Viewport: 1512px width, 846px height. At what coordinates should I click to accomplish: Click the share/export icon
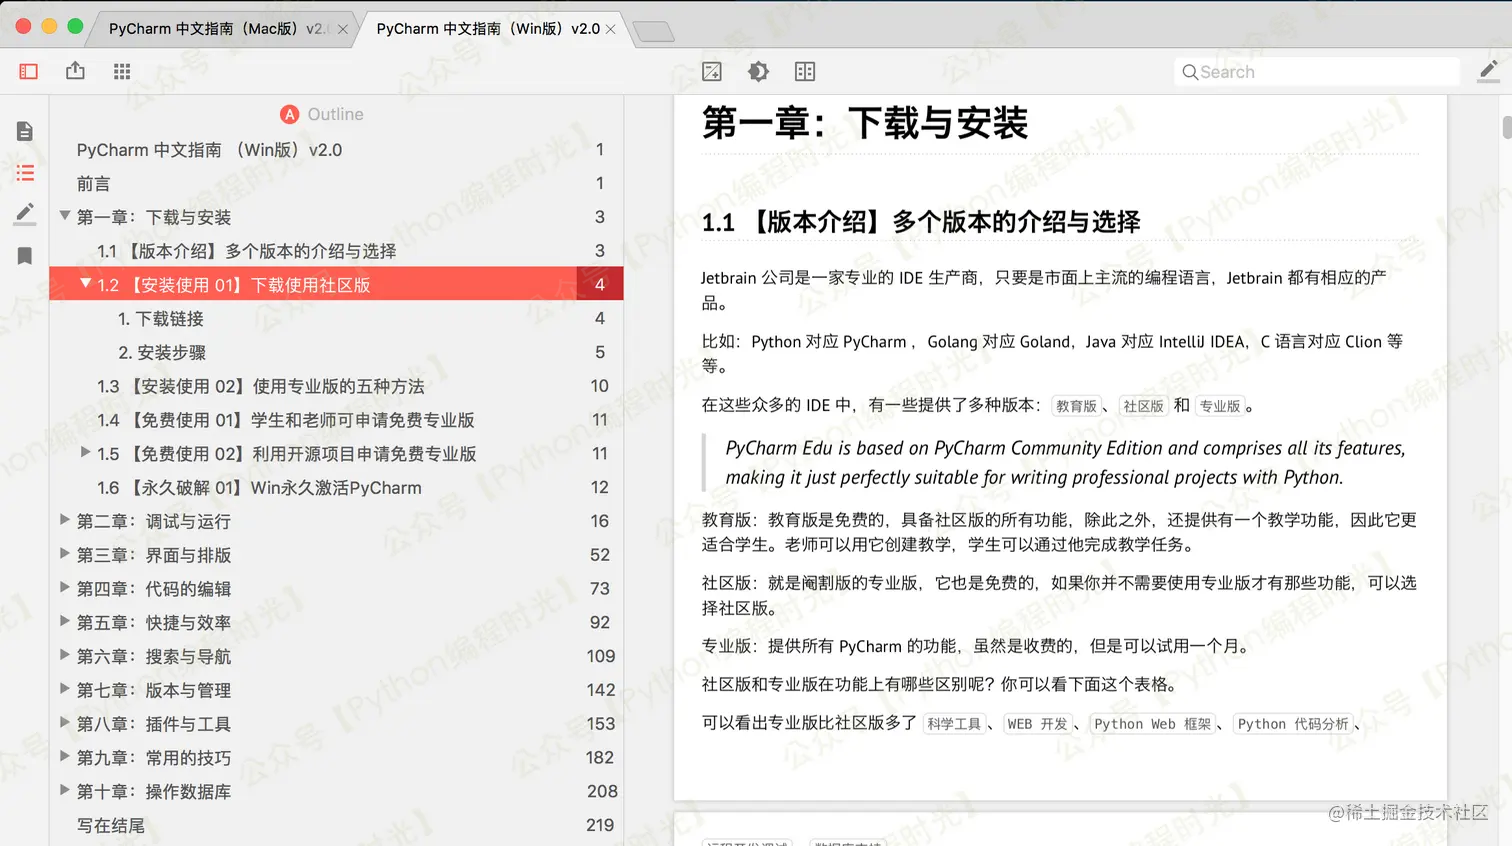pyautogui.click(x=75, y=70)
